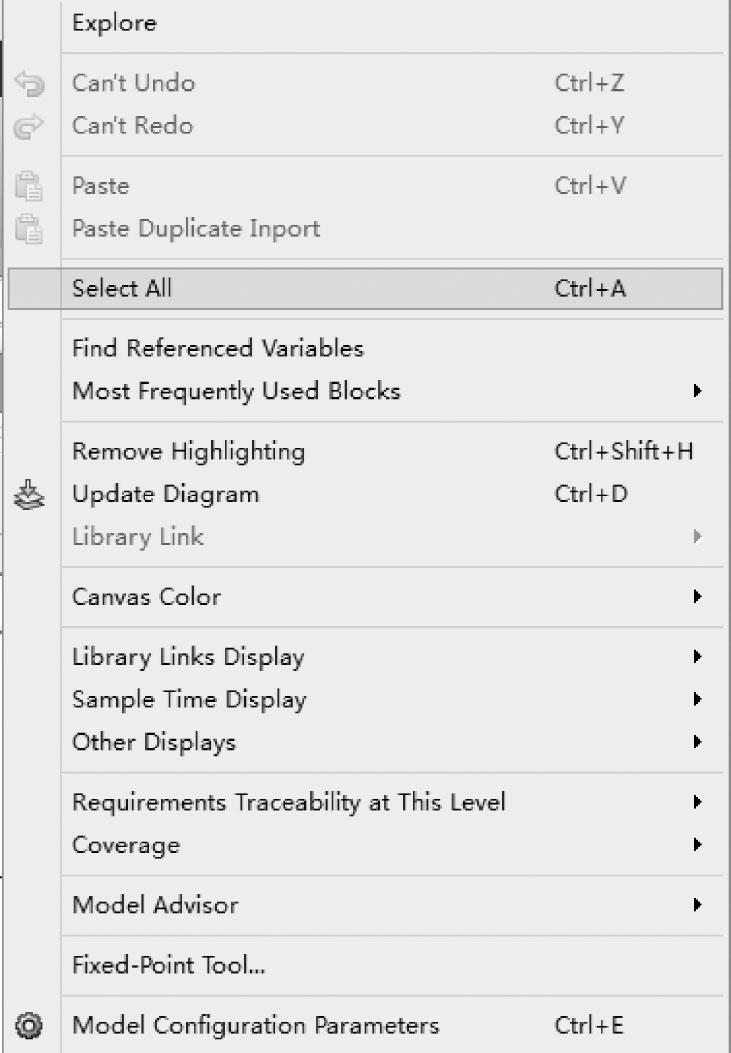
Task: Expand the Model Advisor submenu arrow
Action: (697, 905)
